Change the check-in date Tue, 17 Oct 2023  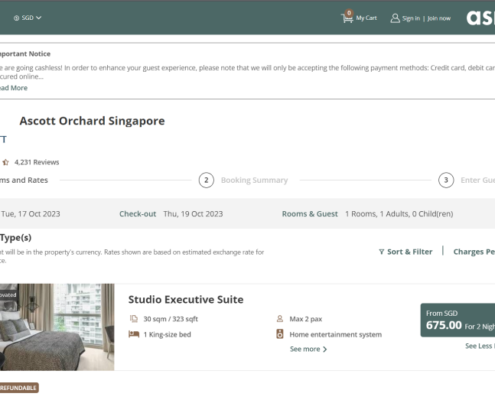pos(31,214)
